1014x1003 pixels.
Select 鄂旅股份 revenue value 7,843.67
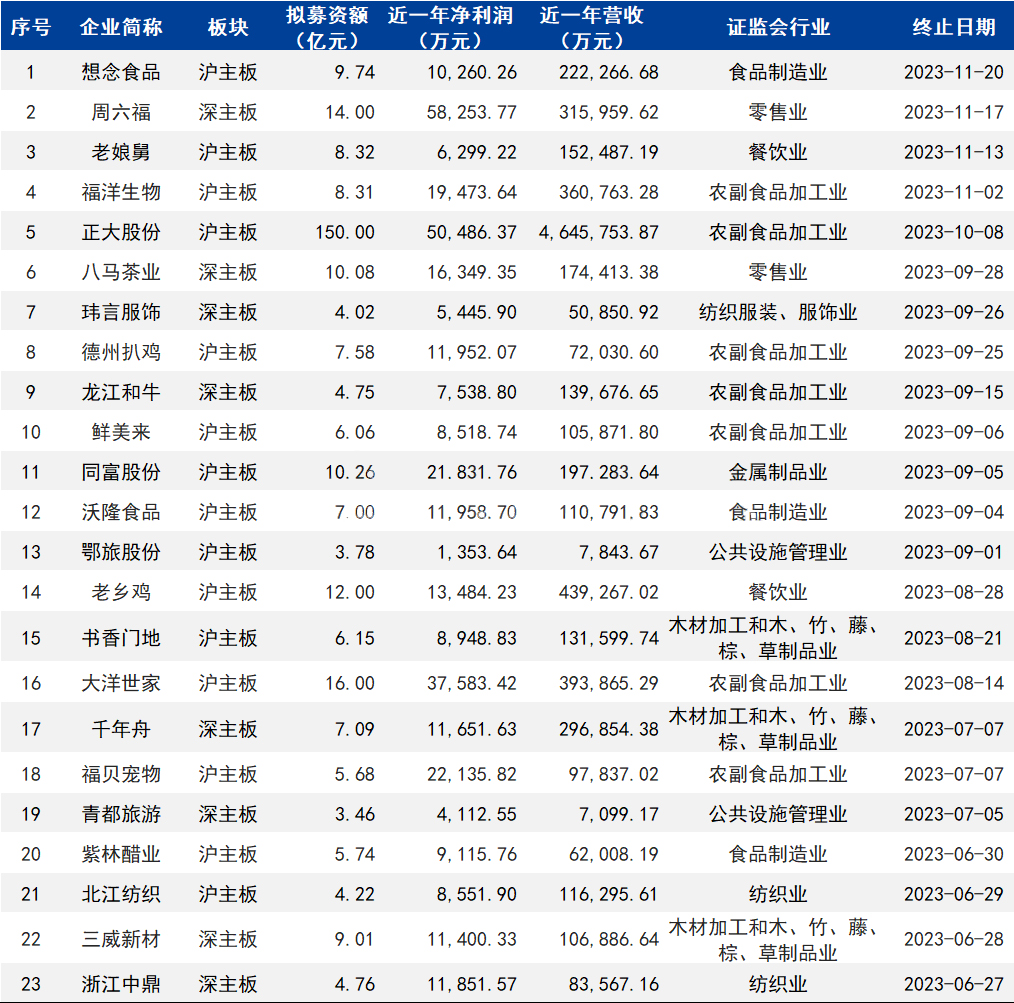click(618, 552)
